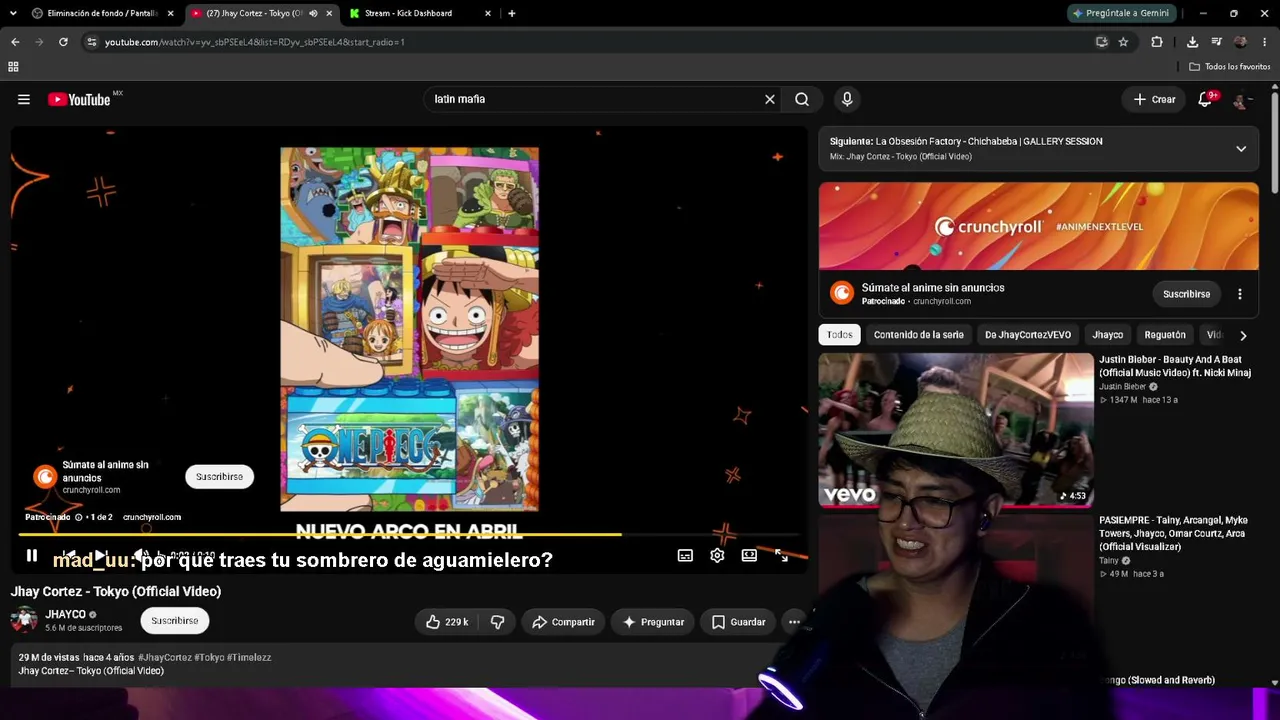Select the Contenido de la serie chip
1280x720 pixels.
click(x=919, y=335)
